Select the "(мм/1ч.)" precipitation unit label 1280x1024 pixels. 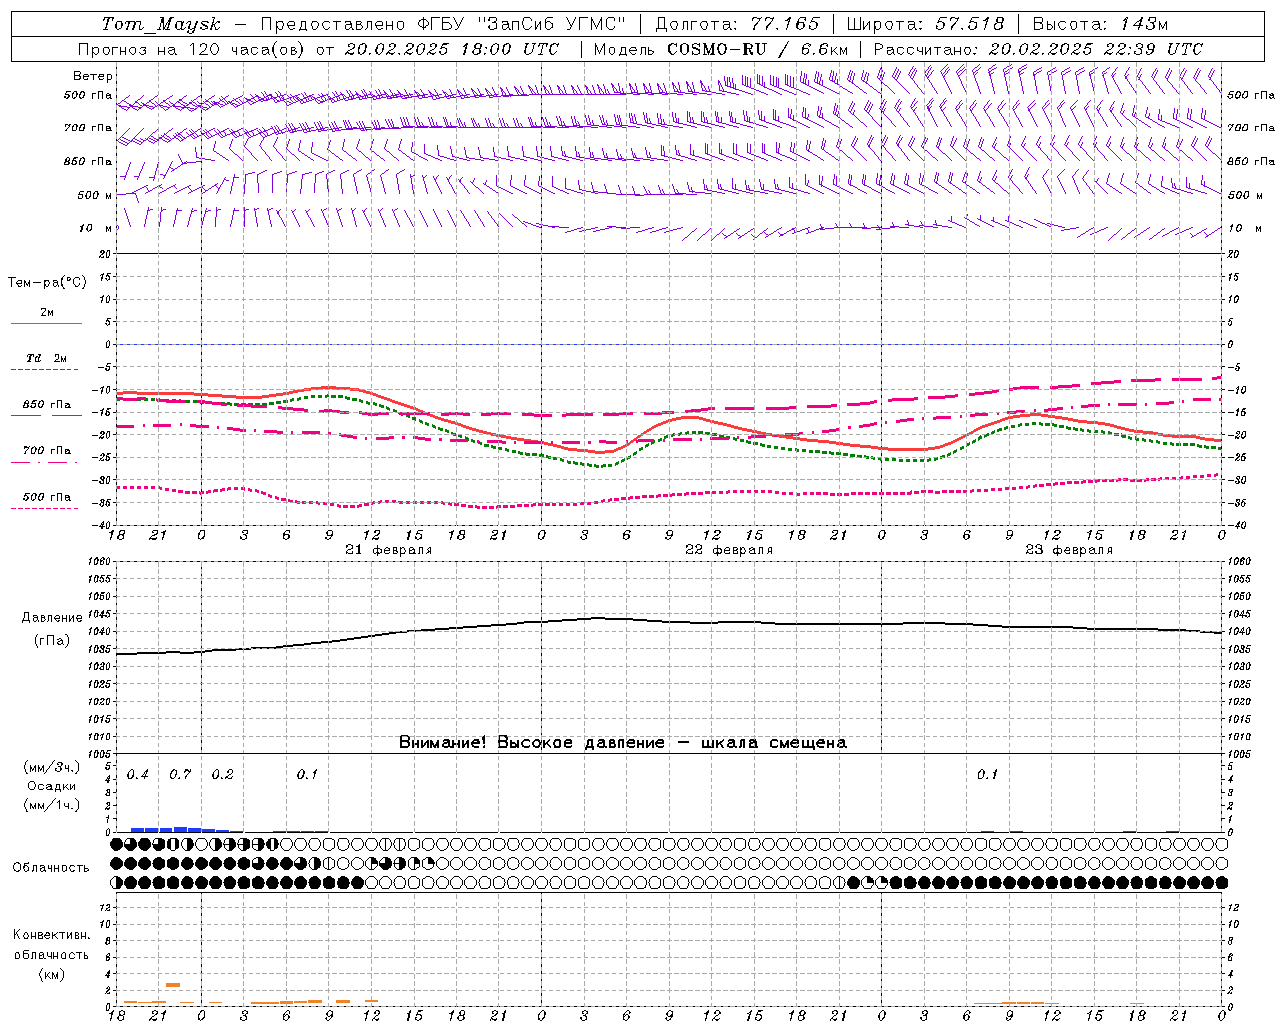coord(52,805)
